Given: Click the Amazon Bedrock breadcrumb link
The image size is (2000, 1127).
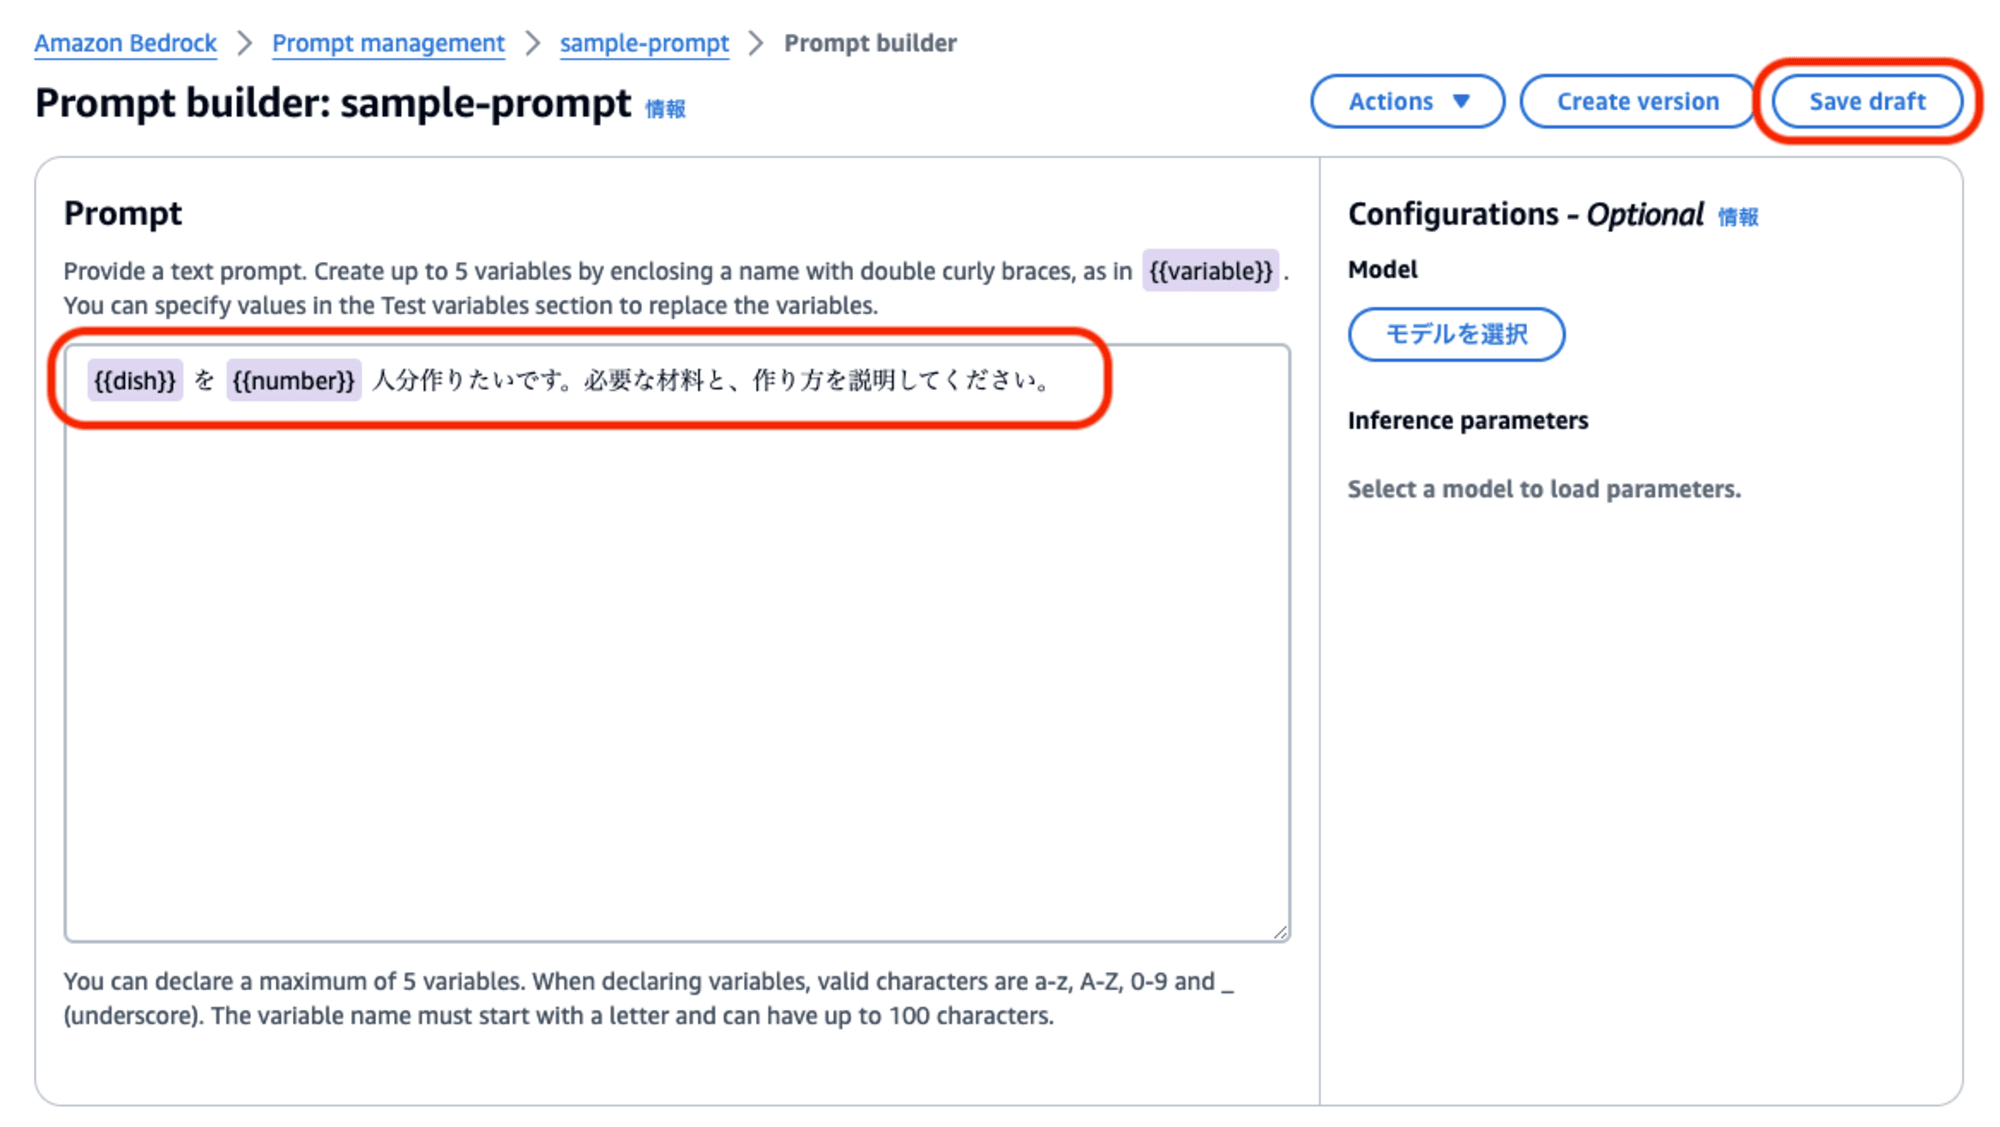Looking at the screenshot, I should (x=126, y=41).
